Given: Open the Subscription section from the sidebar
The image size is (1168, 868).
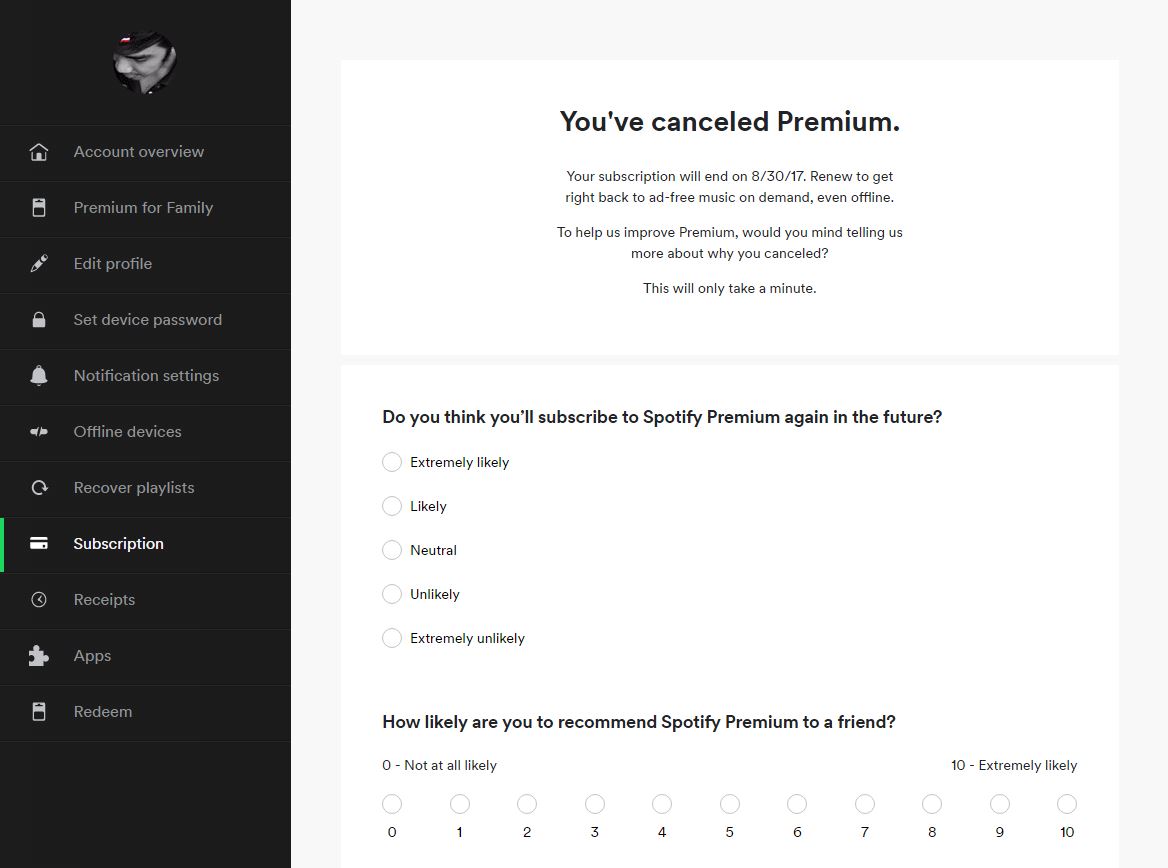Looking at the screenshot, I should pyautogui.click(x=118, y=544).
